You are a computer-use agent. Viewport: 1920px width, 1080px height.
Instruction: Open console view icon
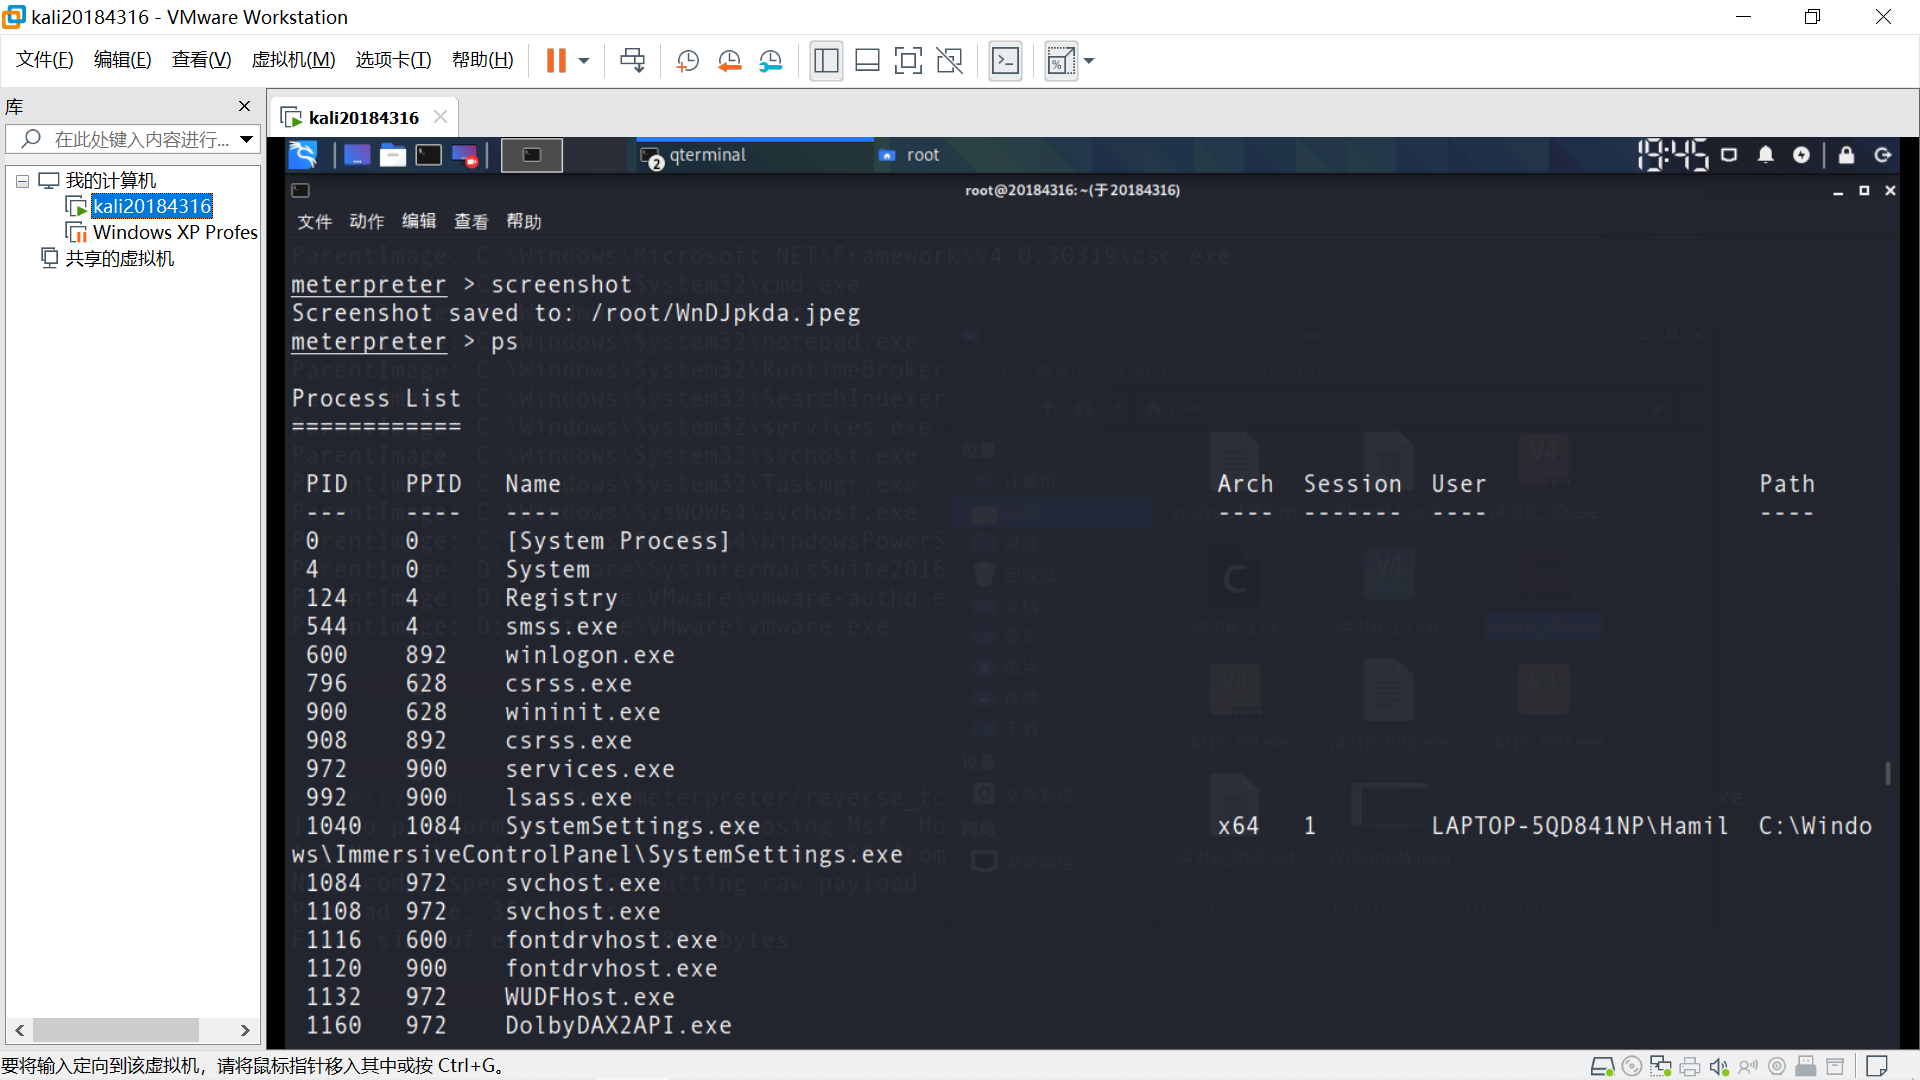point(1005,61)
